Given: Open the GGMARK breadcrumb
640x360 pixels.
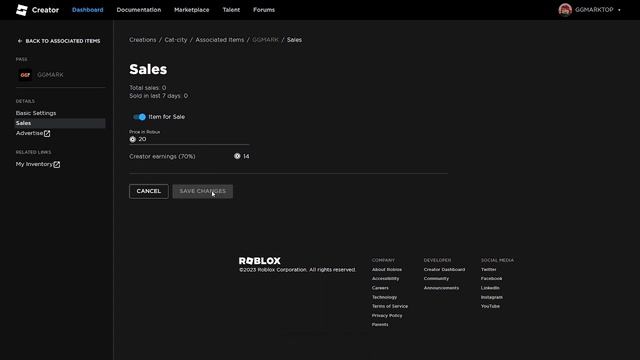Looking at the screenshot, I should pos(265,40).
